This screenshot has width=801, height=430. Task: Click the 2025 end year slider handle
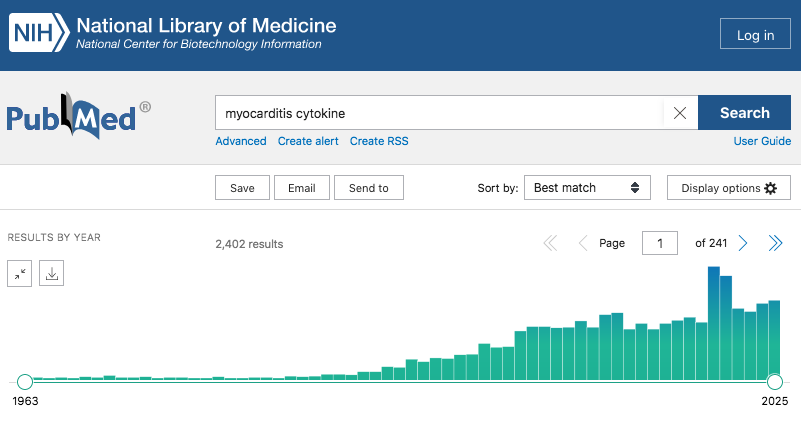774,381
